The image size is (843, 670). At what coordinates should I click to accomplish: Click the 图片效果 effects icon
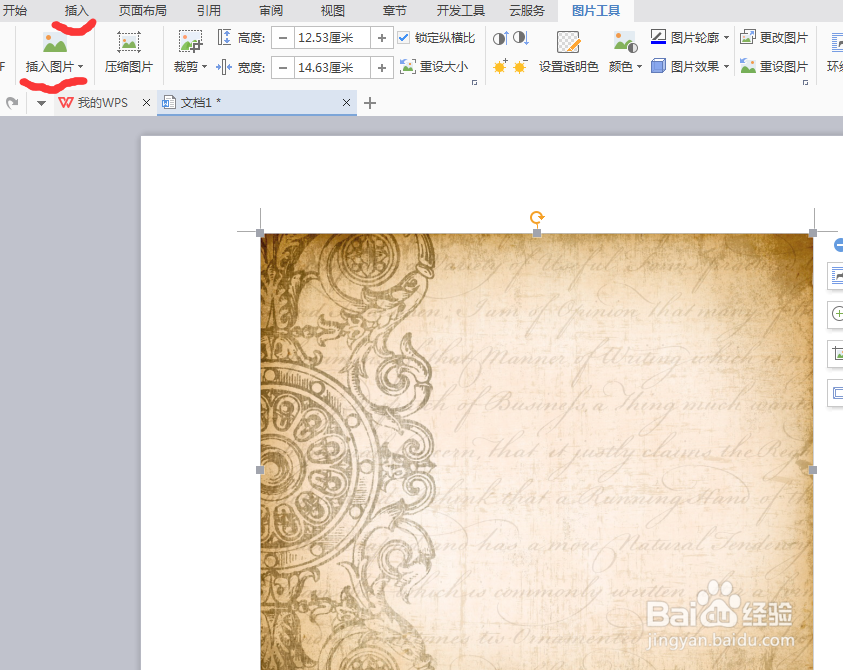pos(658,66)
